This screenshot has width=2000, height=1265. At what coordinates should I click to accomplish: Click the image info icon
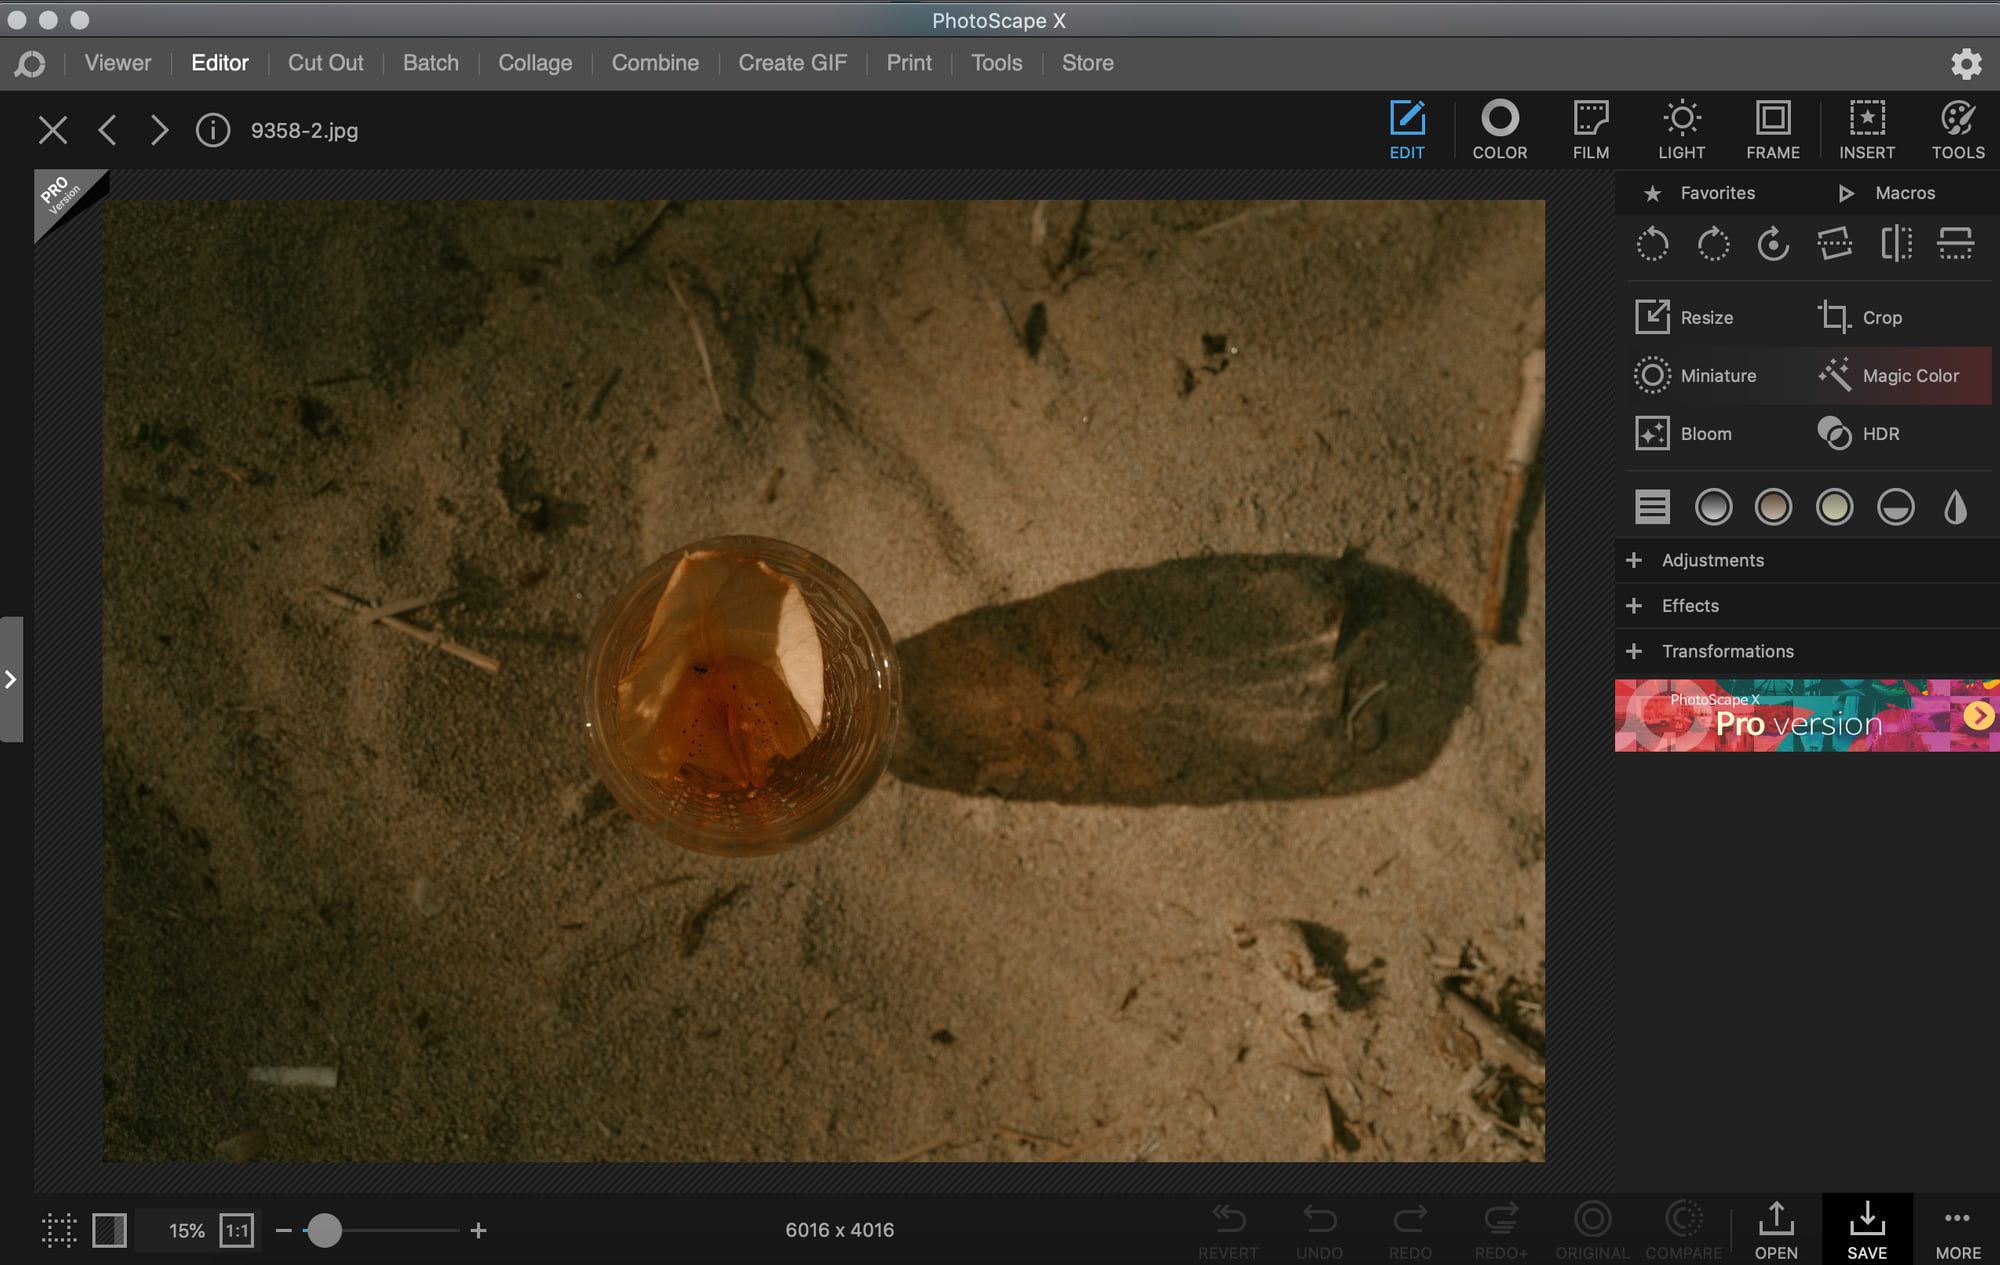tap(212, 131)
